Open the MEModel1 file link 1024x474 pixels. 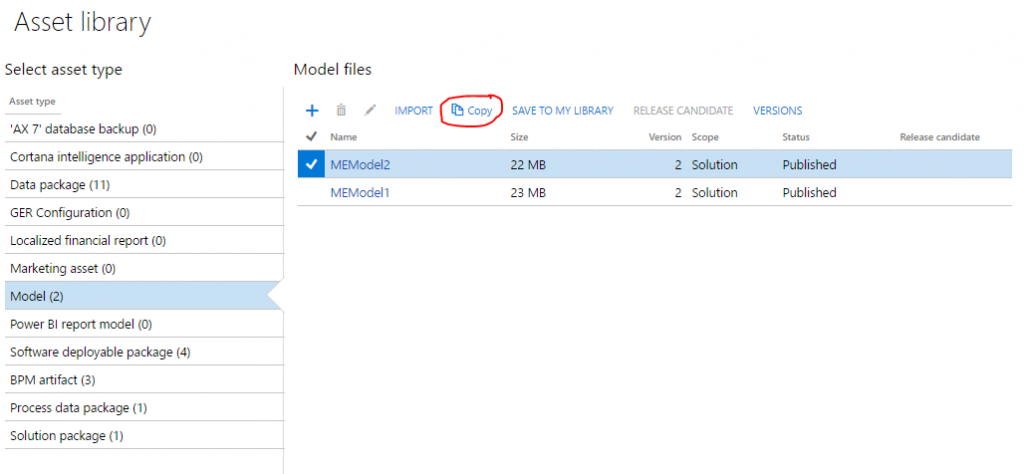pyautogui.click(x=359, y=193)
